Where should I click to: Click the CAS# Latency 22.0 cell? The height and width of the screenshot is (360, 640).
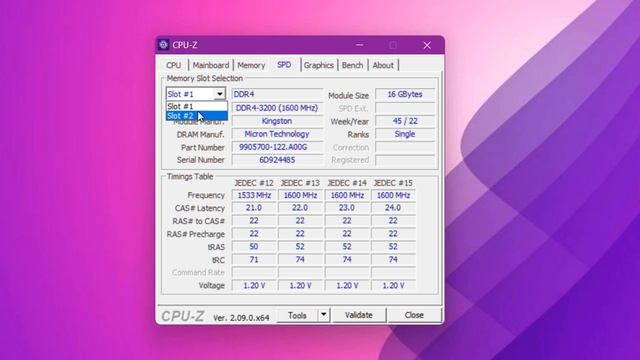300,208
